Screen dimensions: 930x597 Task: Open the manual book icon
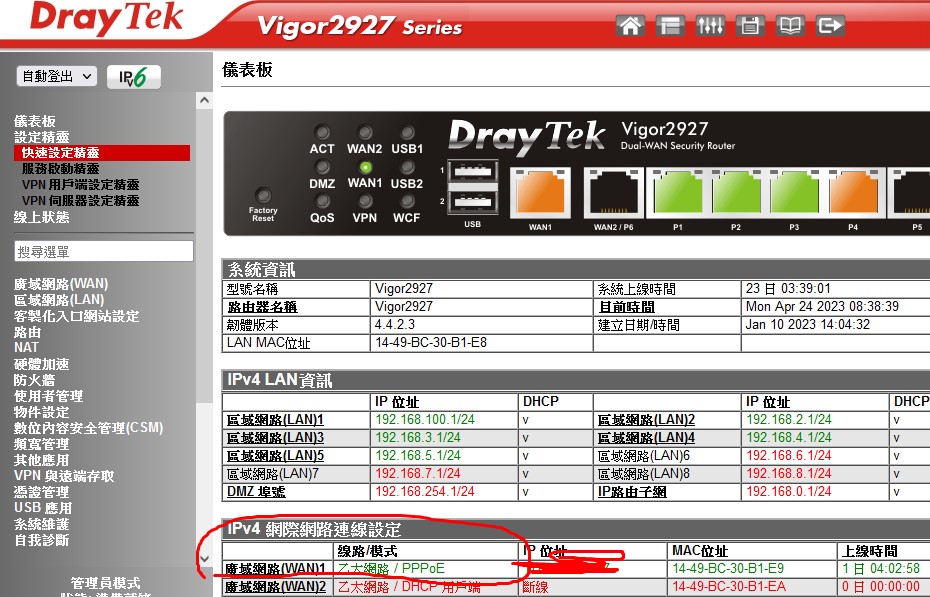tap(790, 25)
